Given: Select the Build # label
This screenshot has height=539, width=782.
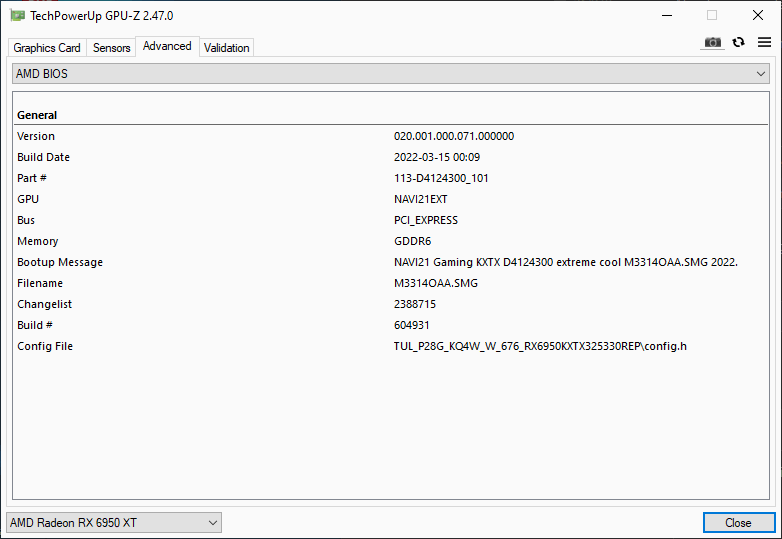Looking at the screenshot, I should coord(35,325).
